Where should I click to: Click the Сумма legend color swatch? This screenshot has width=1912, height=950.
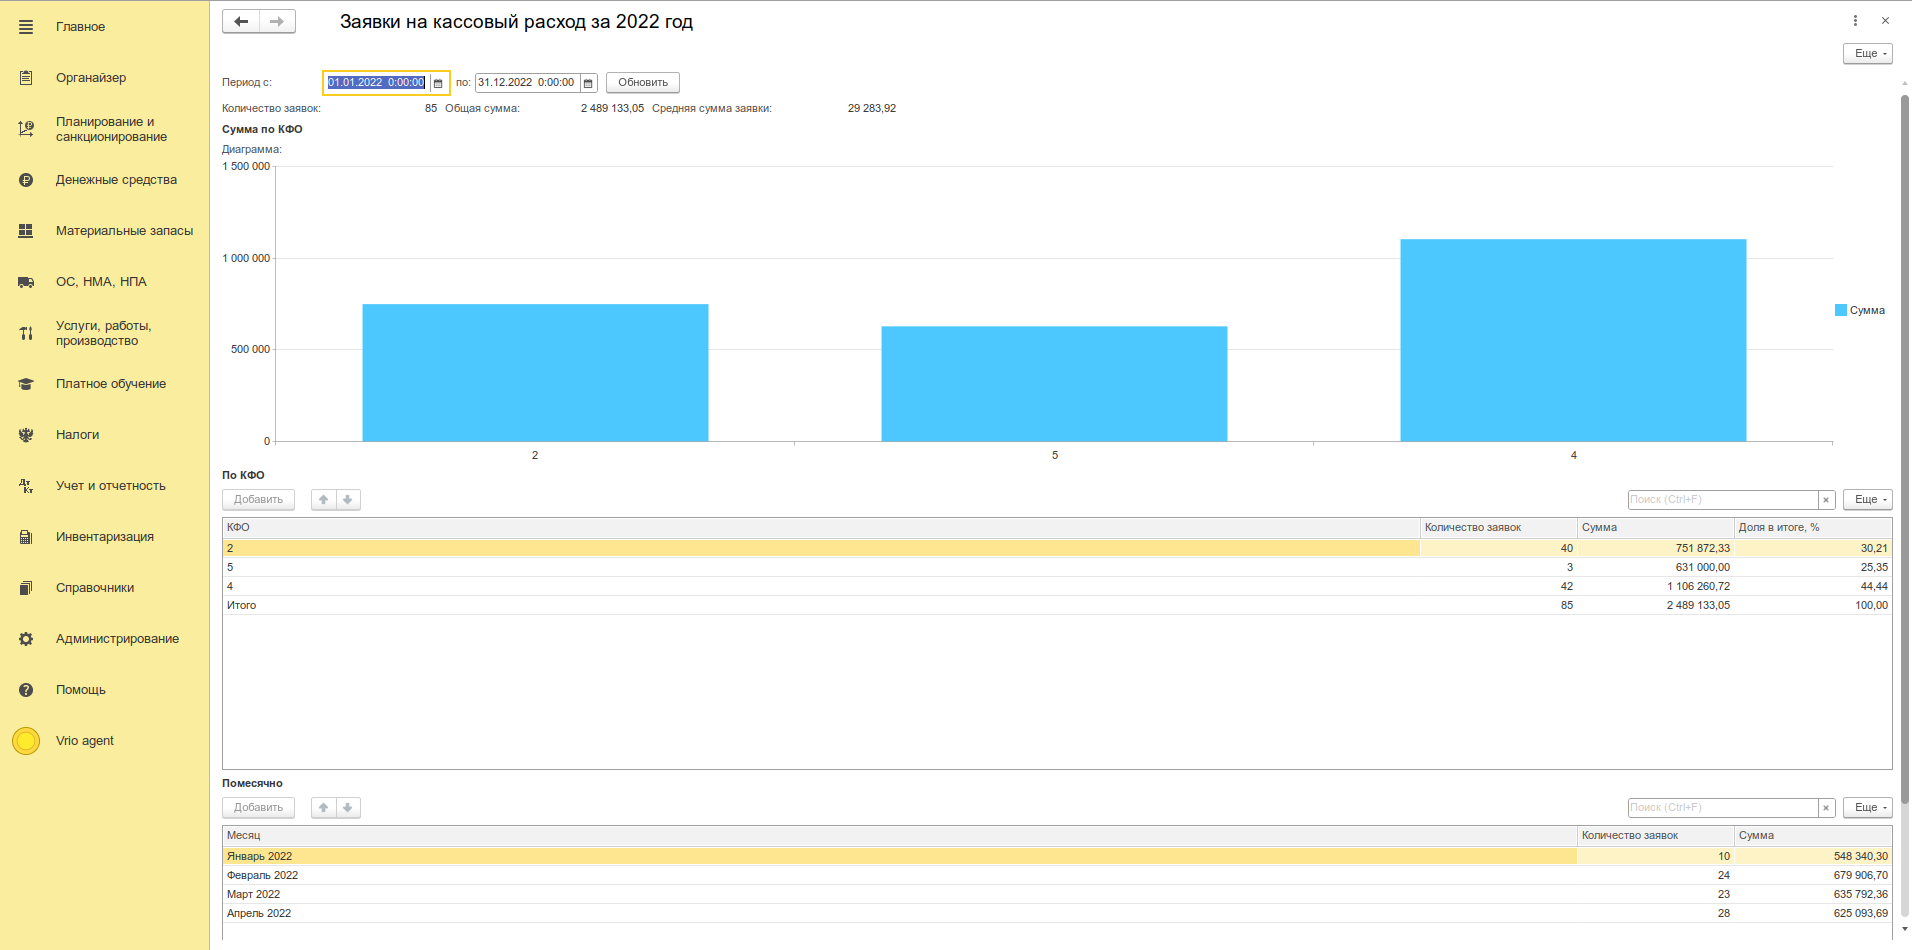(1841, 310)
